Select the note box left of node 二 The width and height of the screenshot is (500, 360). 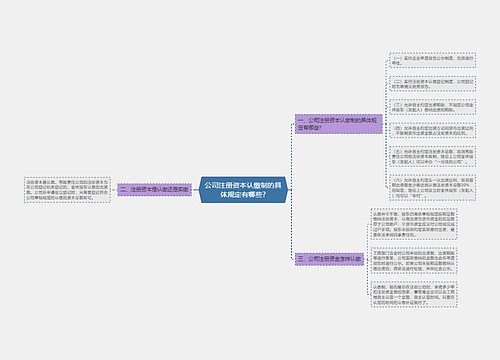point(67,190)
